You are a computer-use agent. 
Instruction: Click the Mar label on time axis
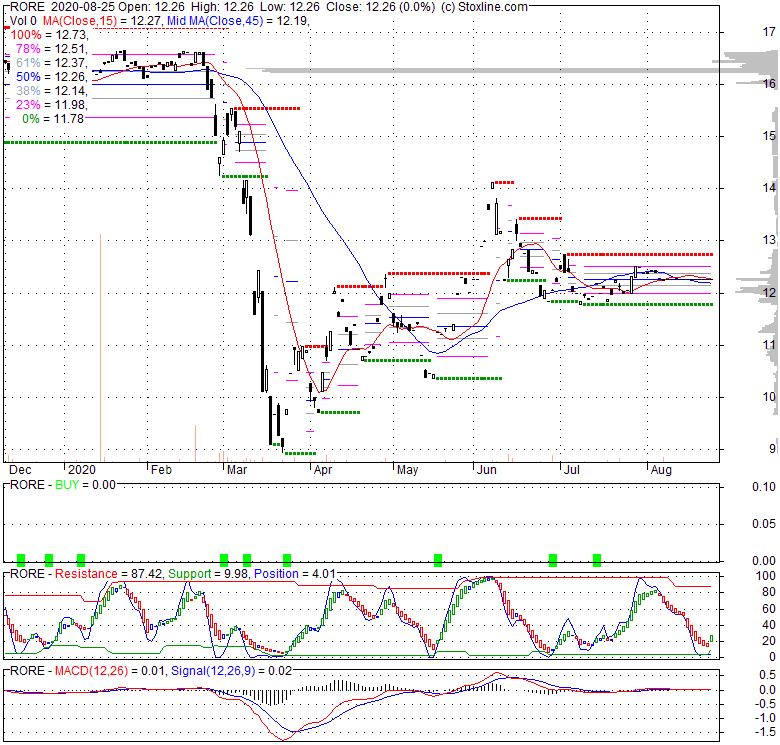237,470
